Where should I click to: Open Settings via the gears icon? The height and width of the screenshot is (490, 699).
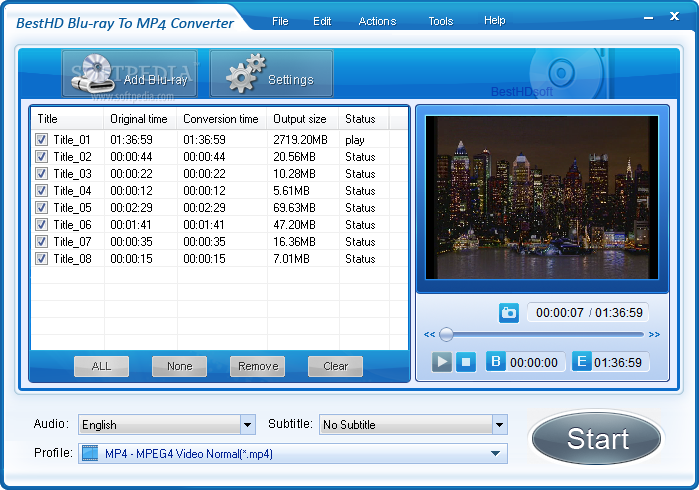pyautogui.click(x=246, y=73)
